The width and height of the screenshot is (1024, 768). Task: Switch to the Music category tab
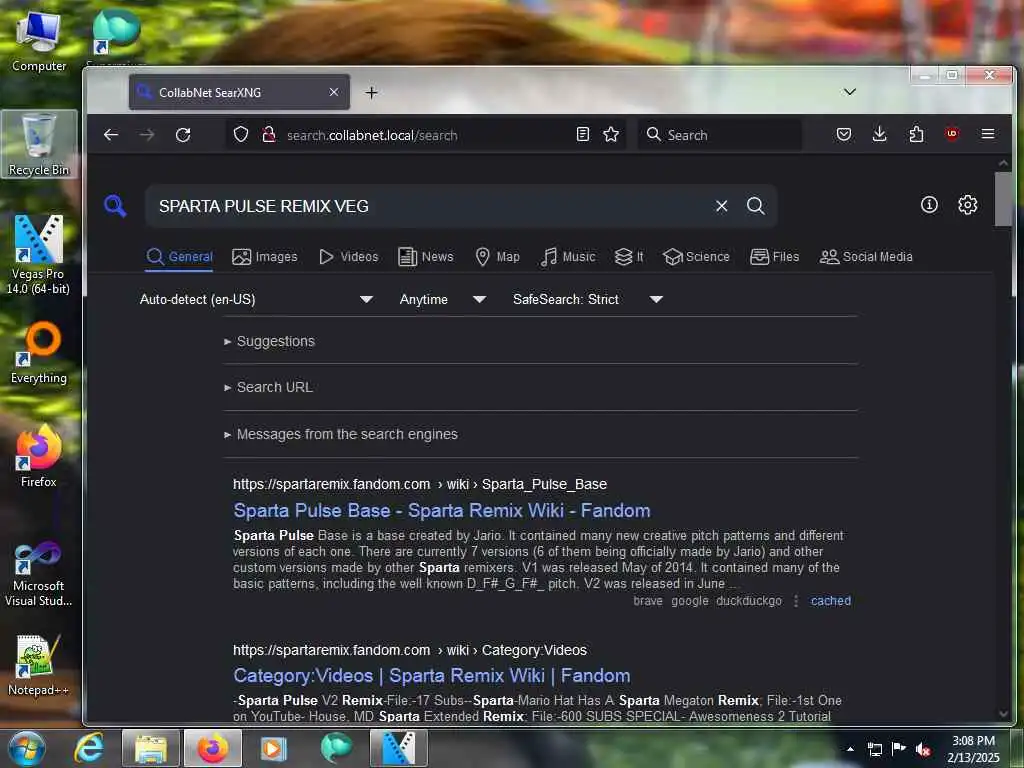tap(568, 257)
